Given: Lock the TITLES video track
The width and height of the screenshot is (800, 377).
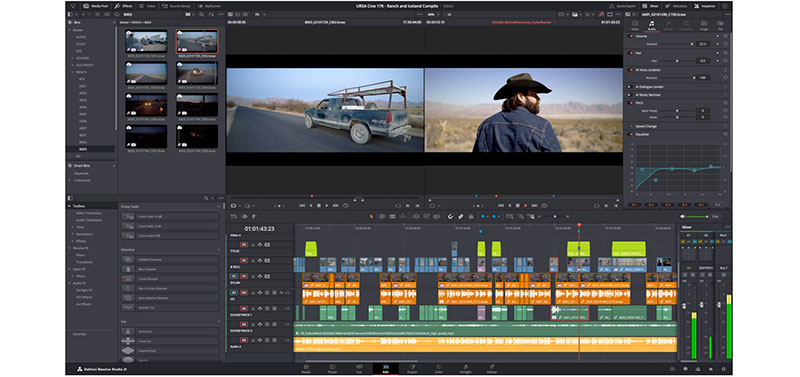Looking at the screenshot, I should 253,244.
